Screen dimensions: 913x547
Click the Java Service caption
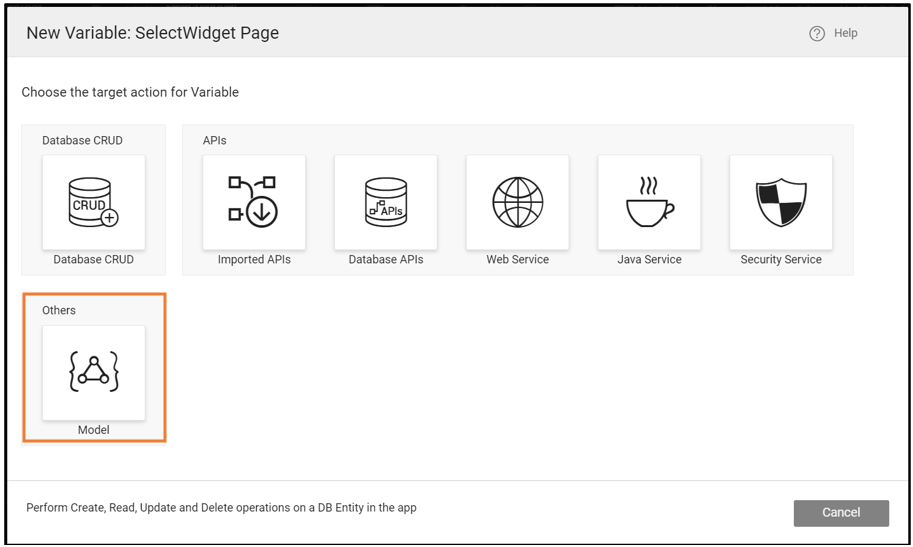click(x=649, y=260)
